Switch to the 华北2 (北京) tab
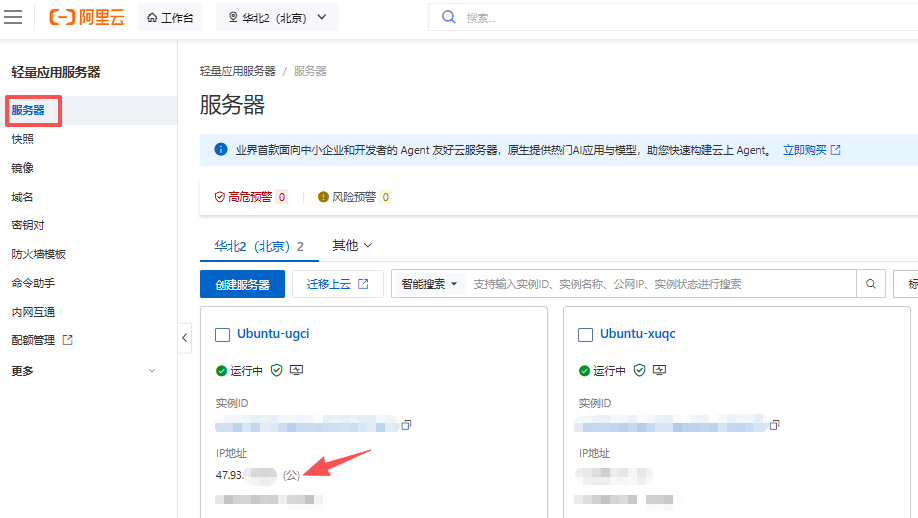Viewport: 918px width, 518px height. click(x=259, y=246)
